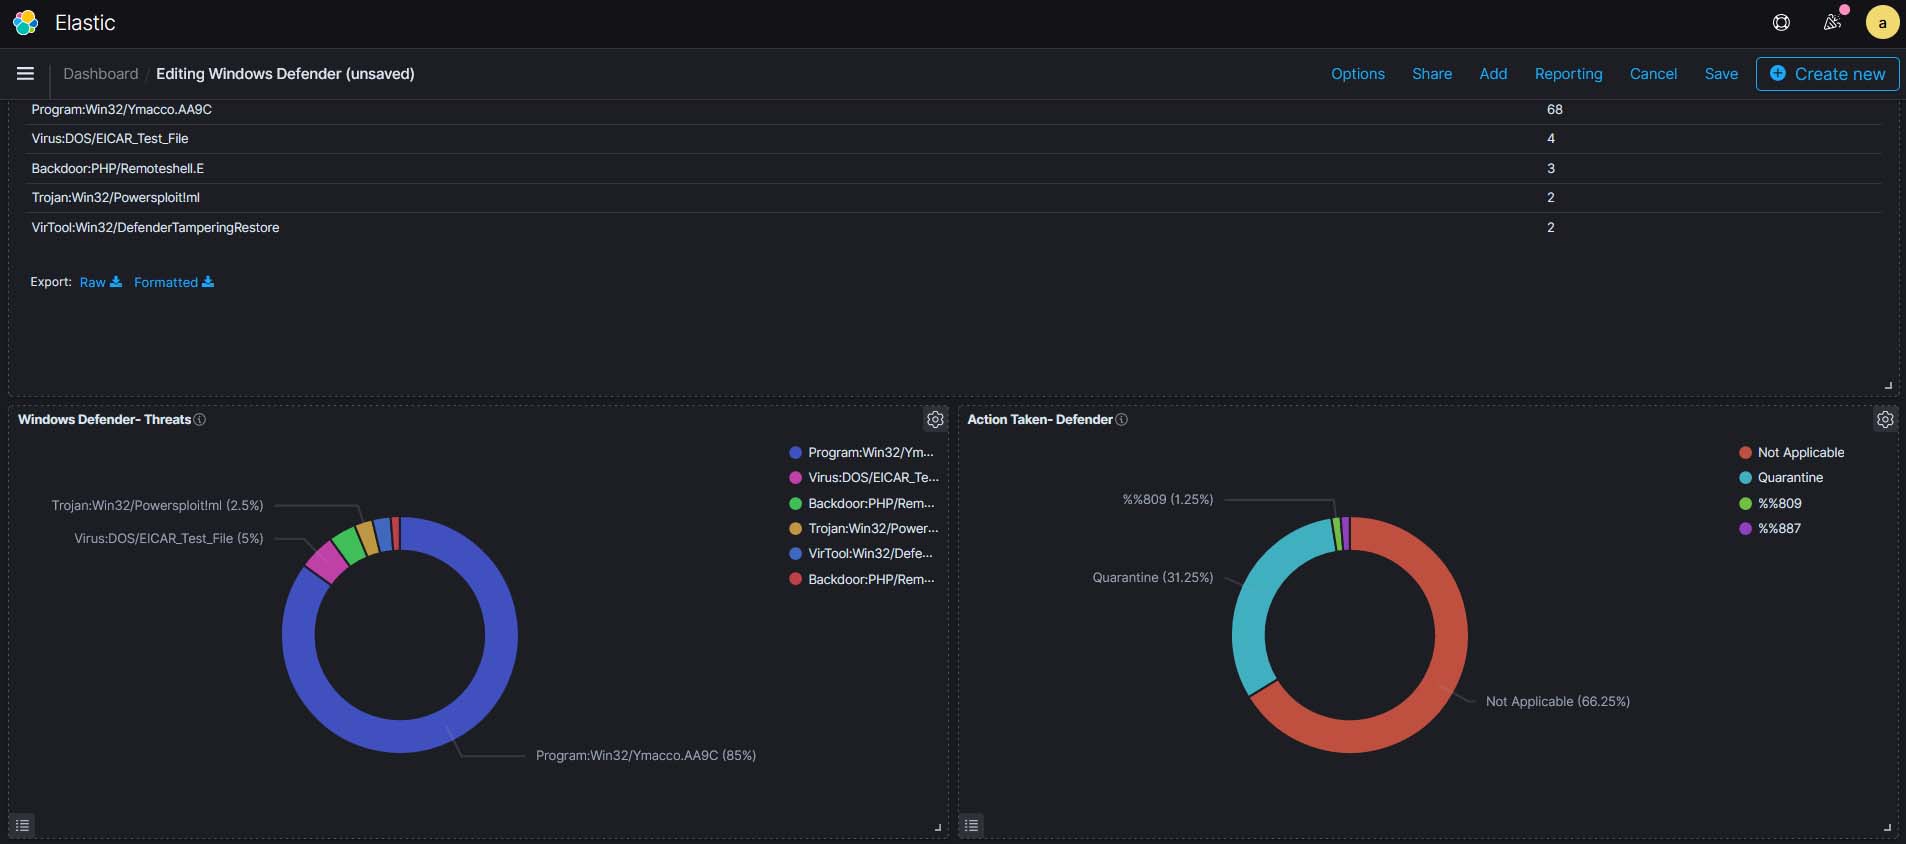This screenshot has width=1906, height=844.
Task: Open gear options for Windows Defender- Threats panel
Action: pyautogui.click(x=935, y=420)
